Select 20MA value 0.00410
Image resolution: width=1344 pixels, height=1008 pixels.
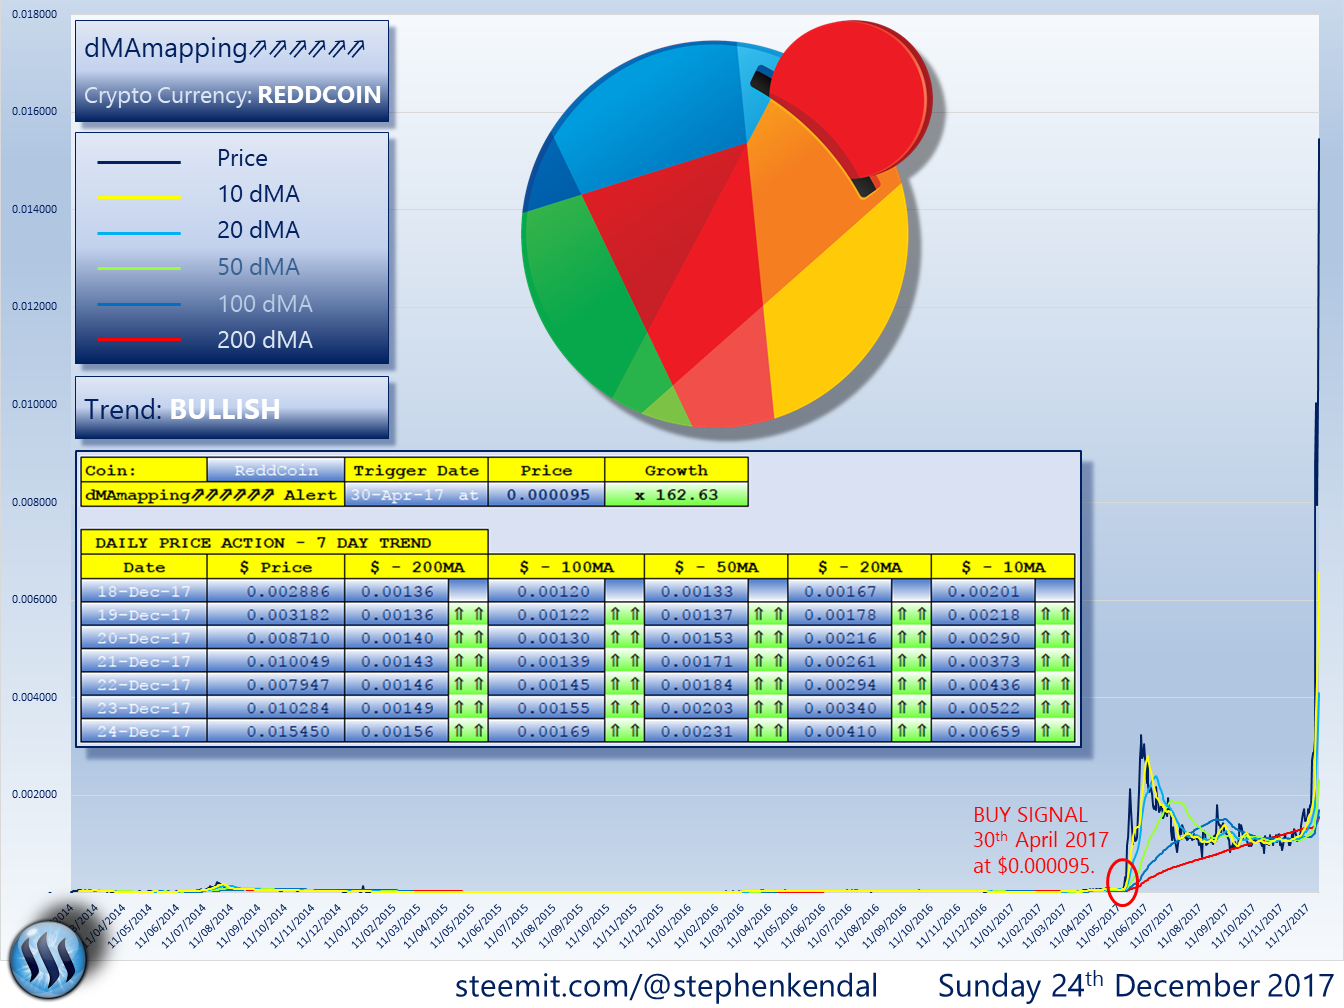(840, 731)
